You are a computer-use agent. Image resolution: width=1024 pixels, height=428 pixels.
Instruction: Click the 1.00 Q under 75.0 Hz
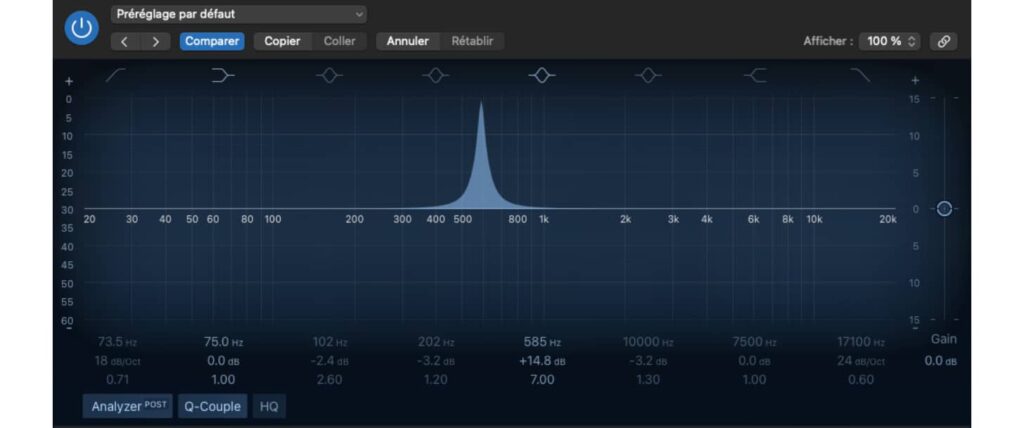pos(223,380)
